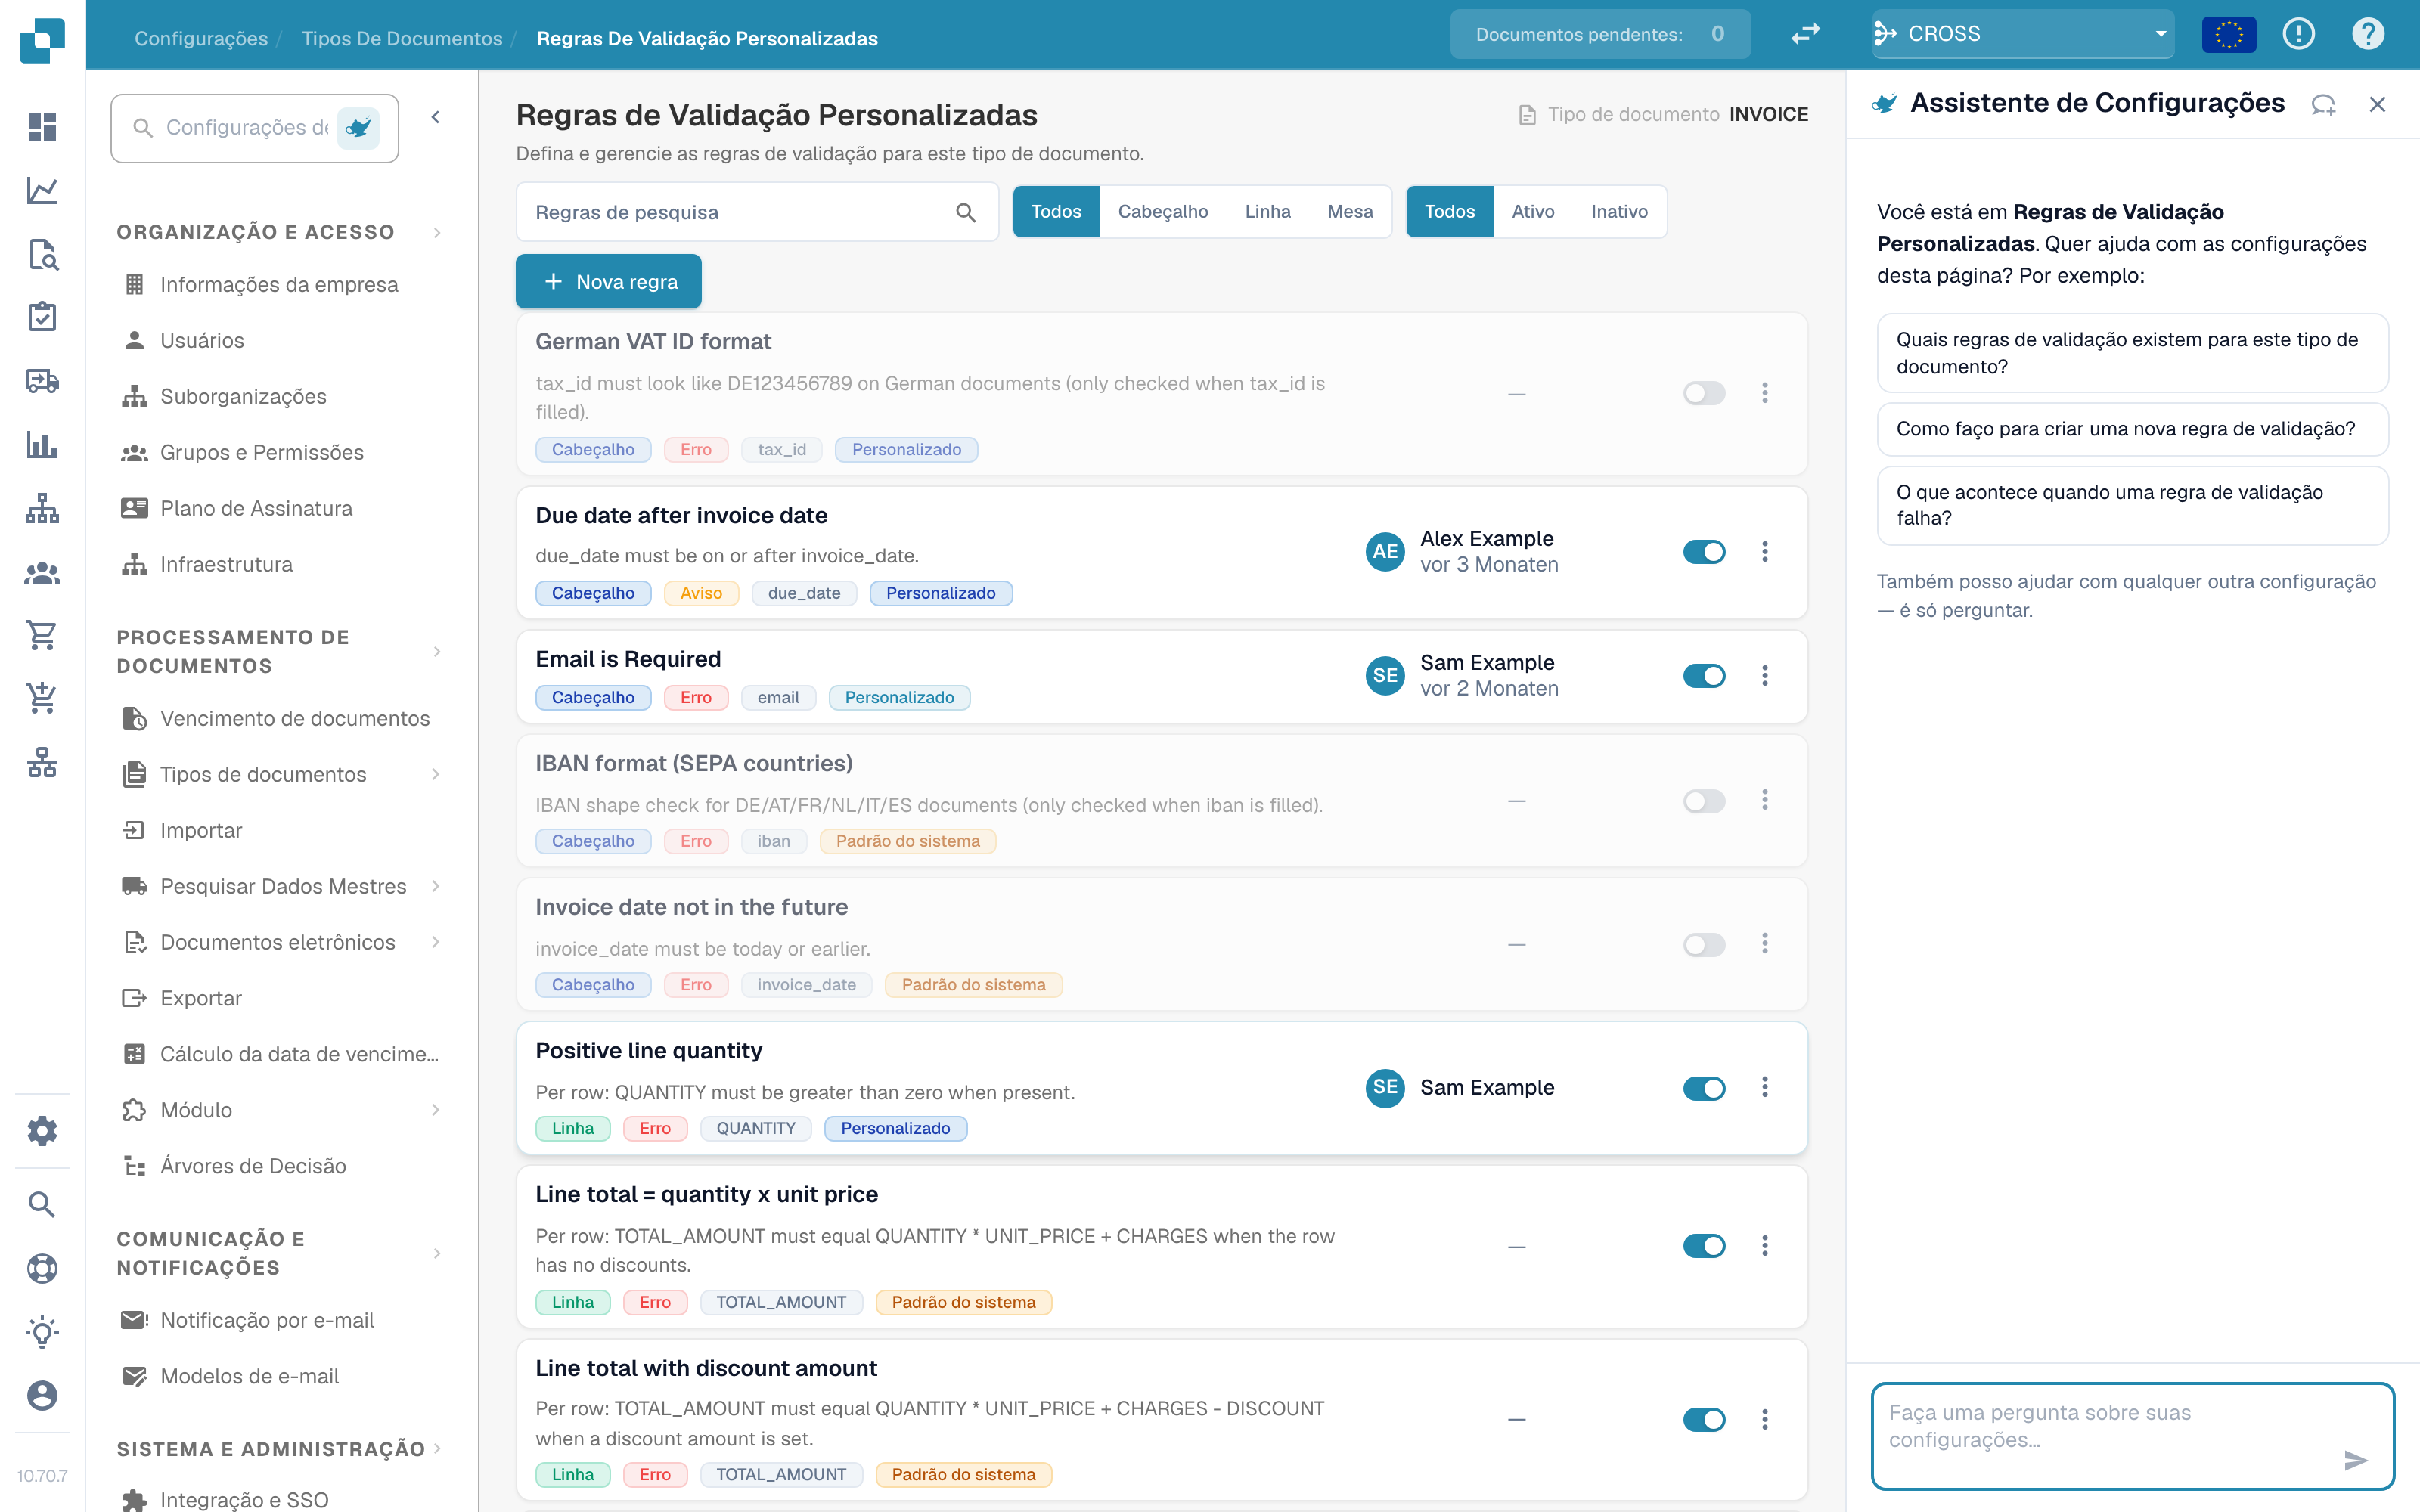Collapse the settings sidebar with chevron

[x=436, y=117]
